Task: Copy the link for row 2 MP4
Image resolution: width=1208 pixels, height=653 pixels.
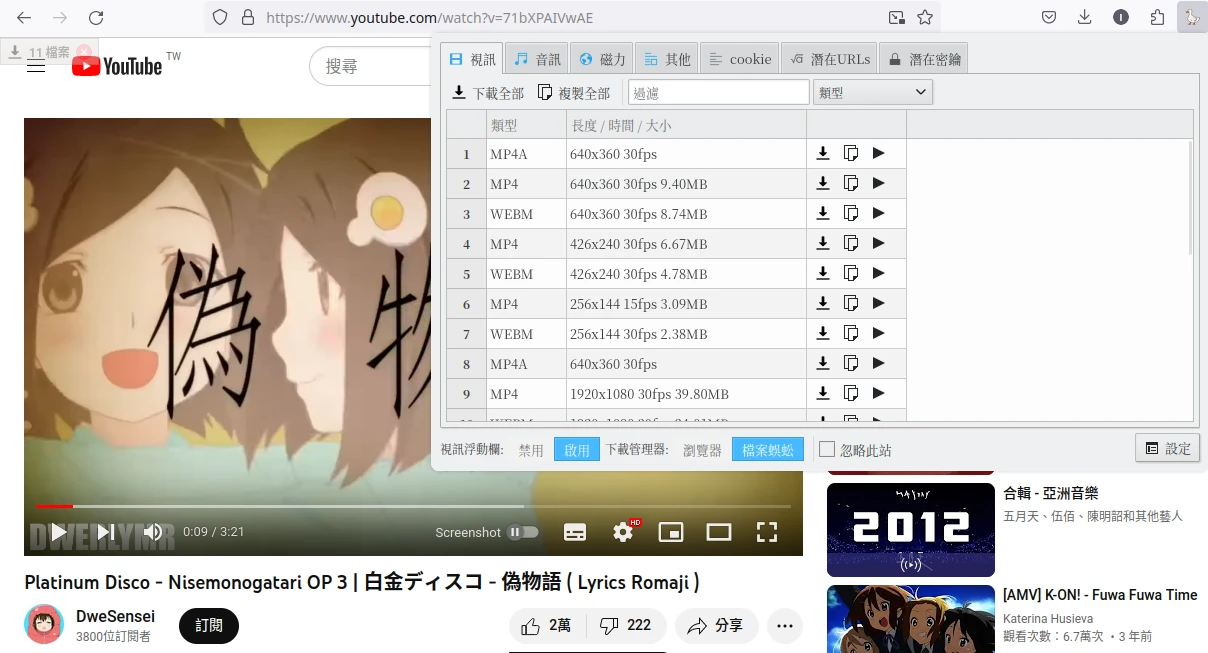Action: (x=851, y=183)
